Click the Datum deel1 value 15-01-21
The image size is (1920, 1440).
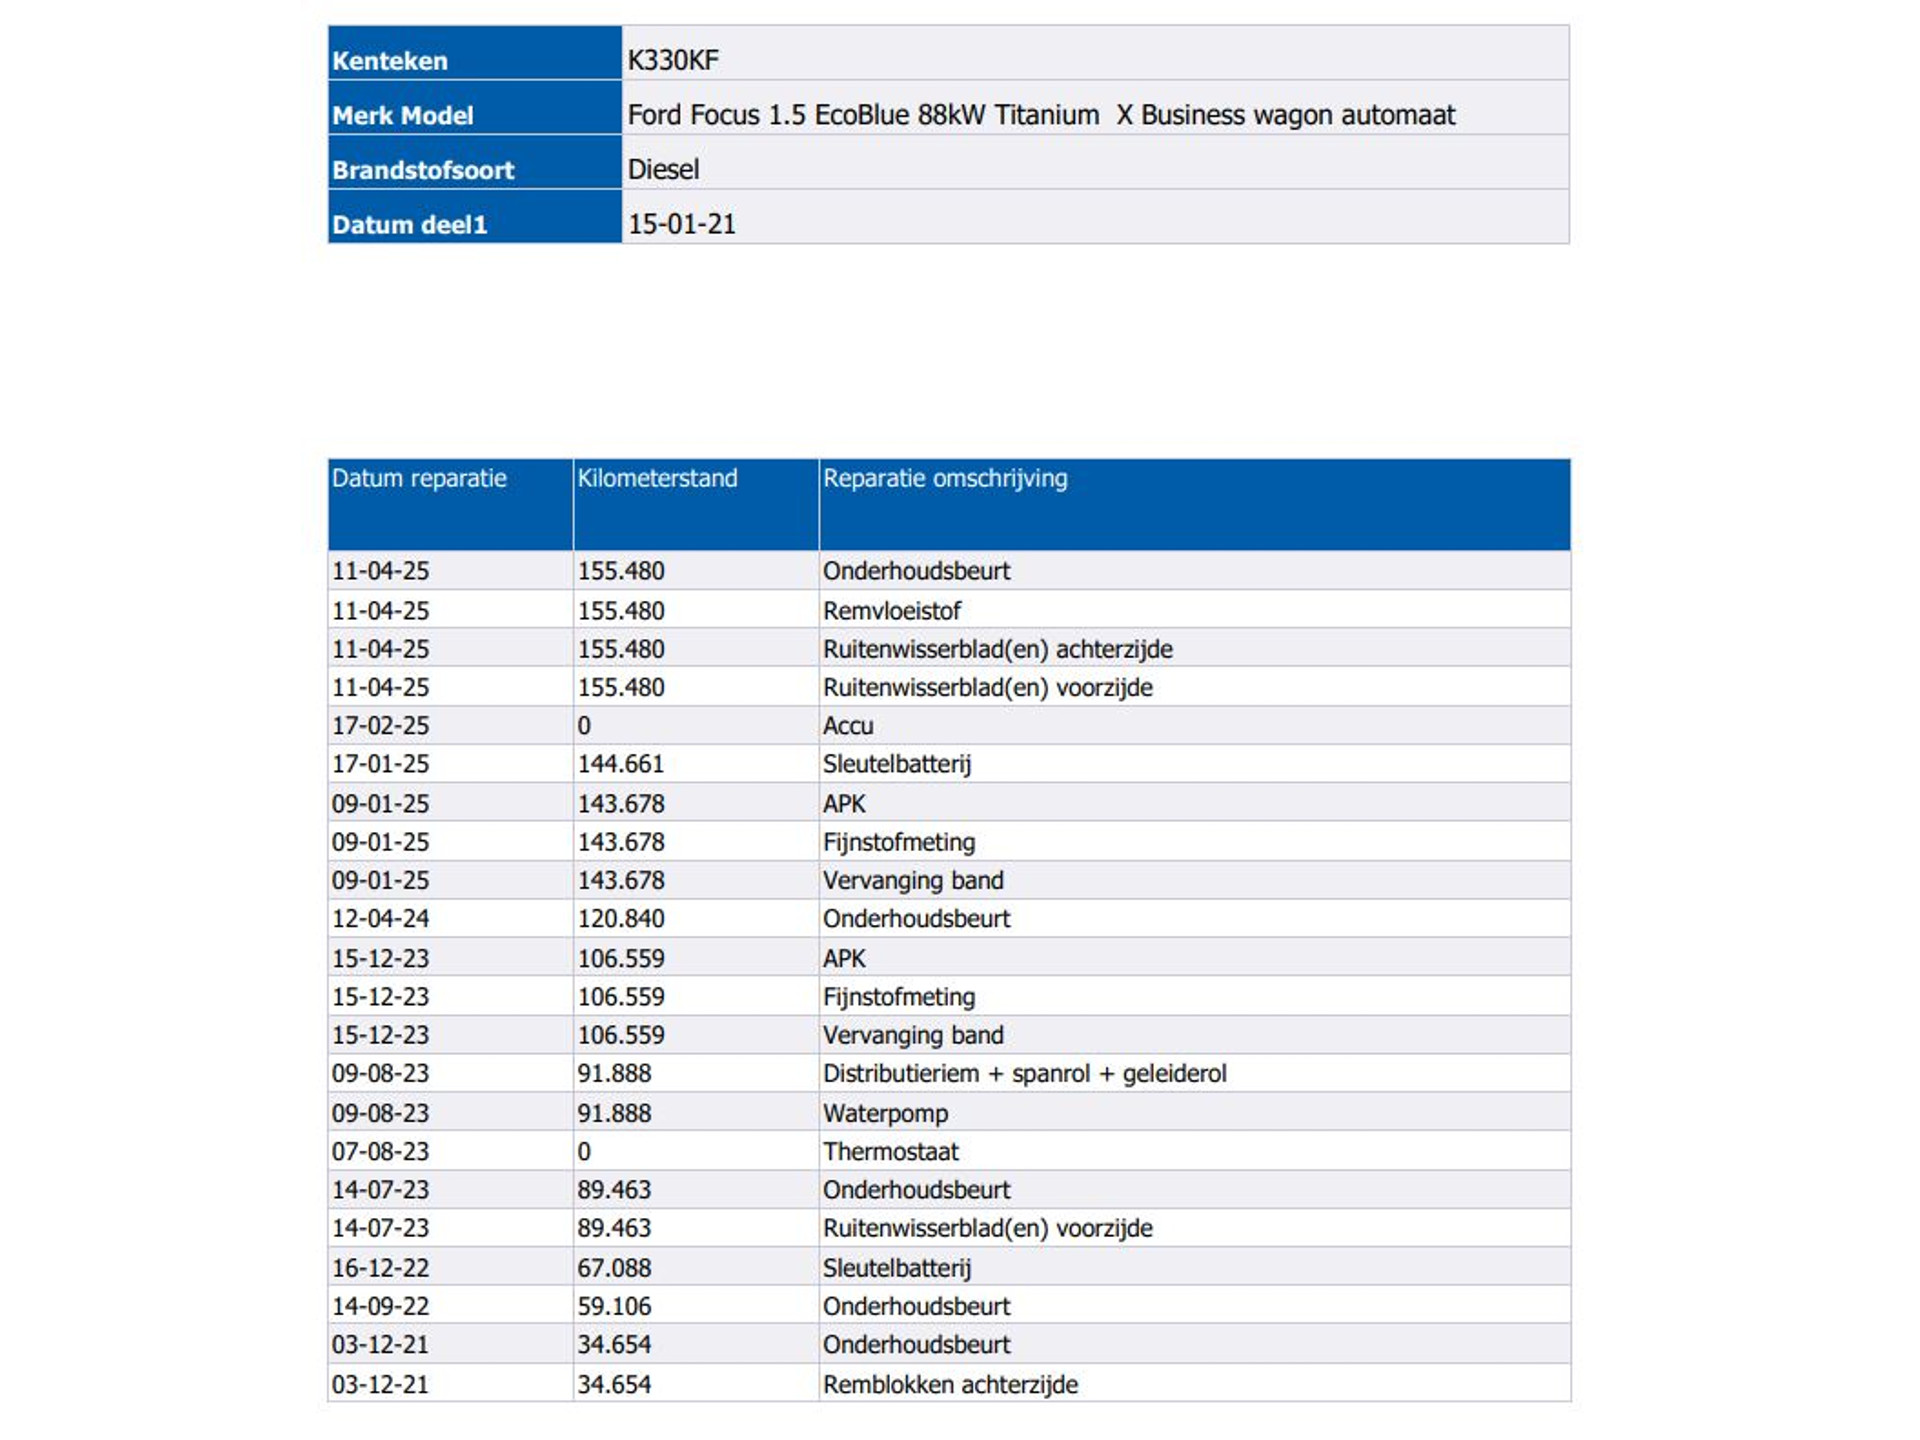681,224
